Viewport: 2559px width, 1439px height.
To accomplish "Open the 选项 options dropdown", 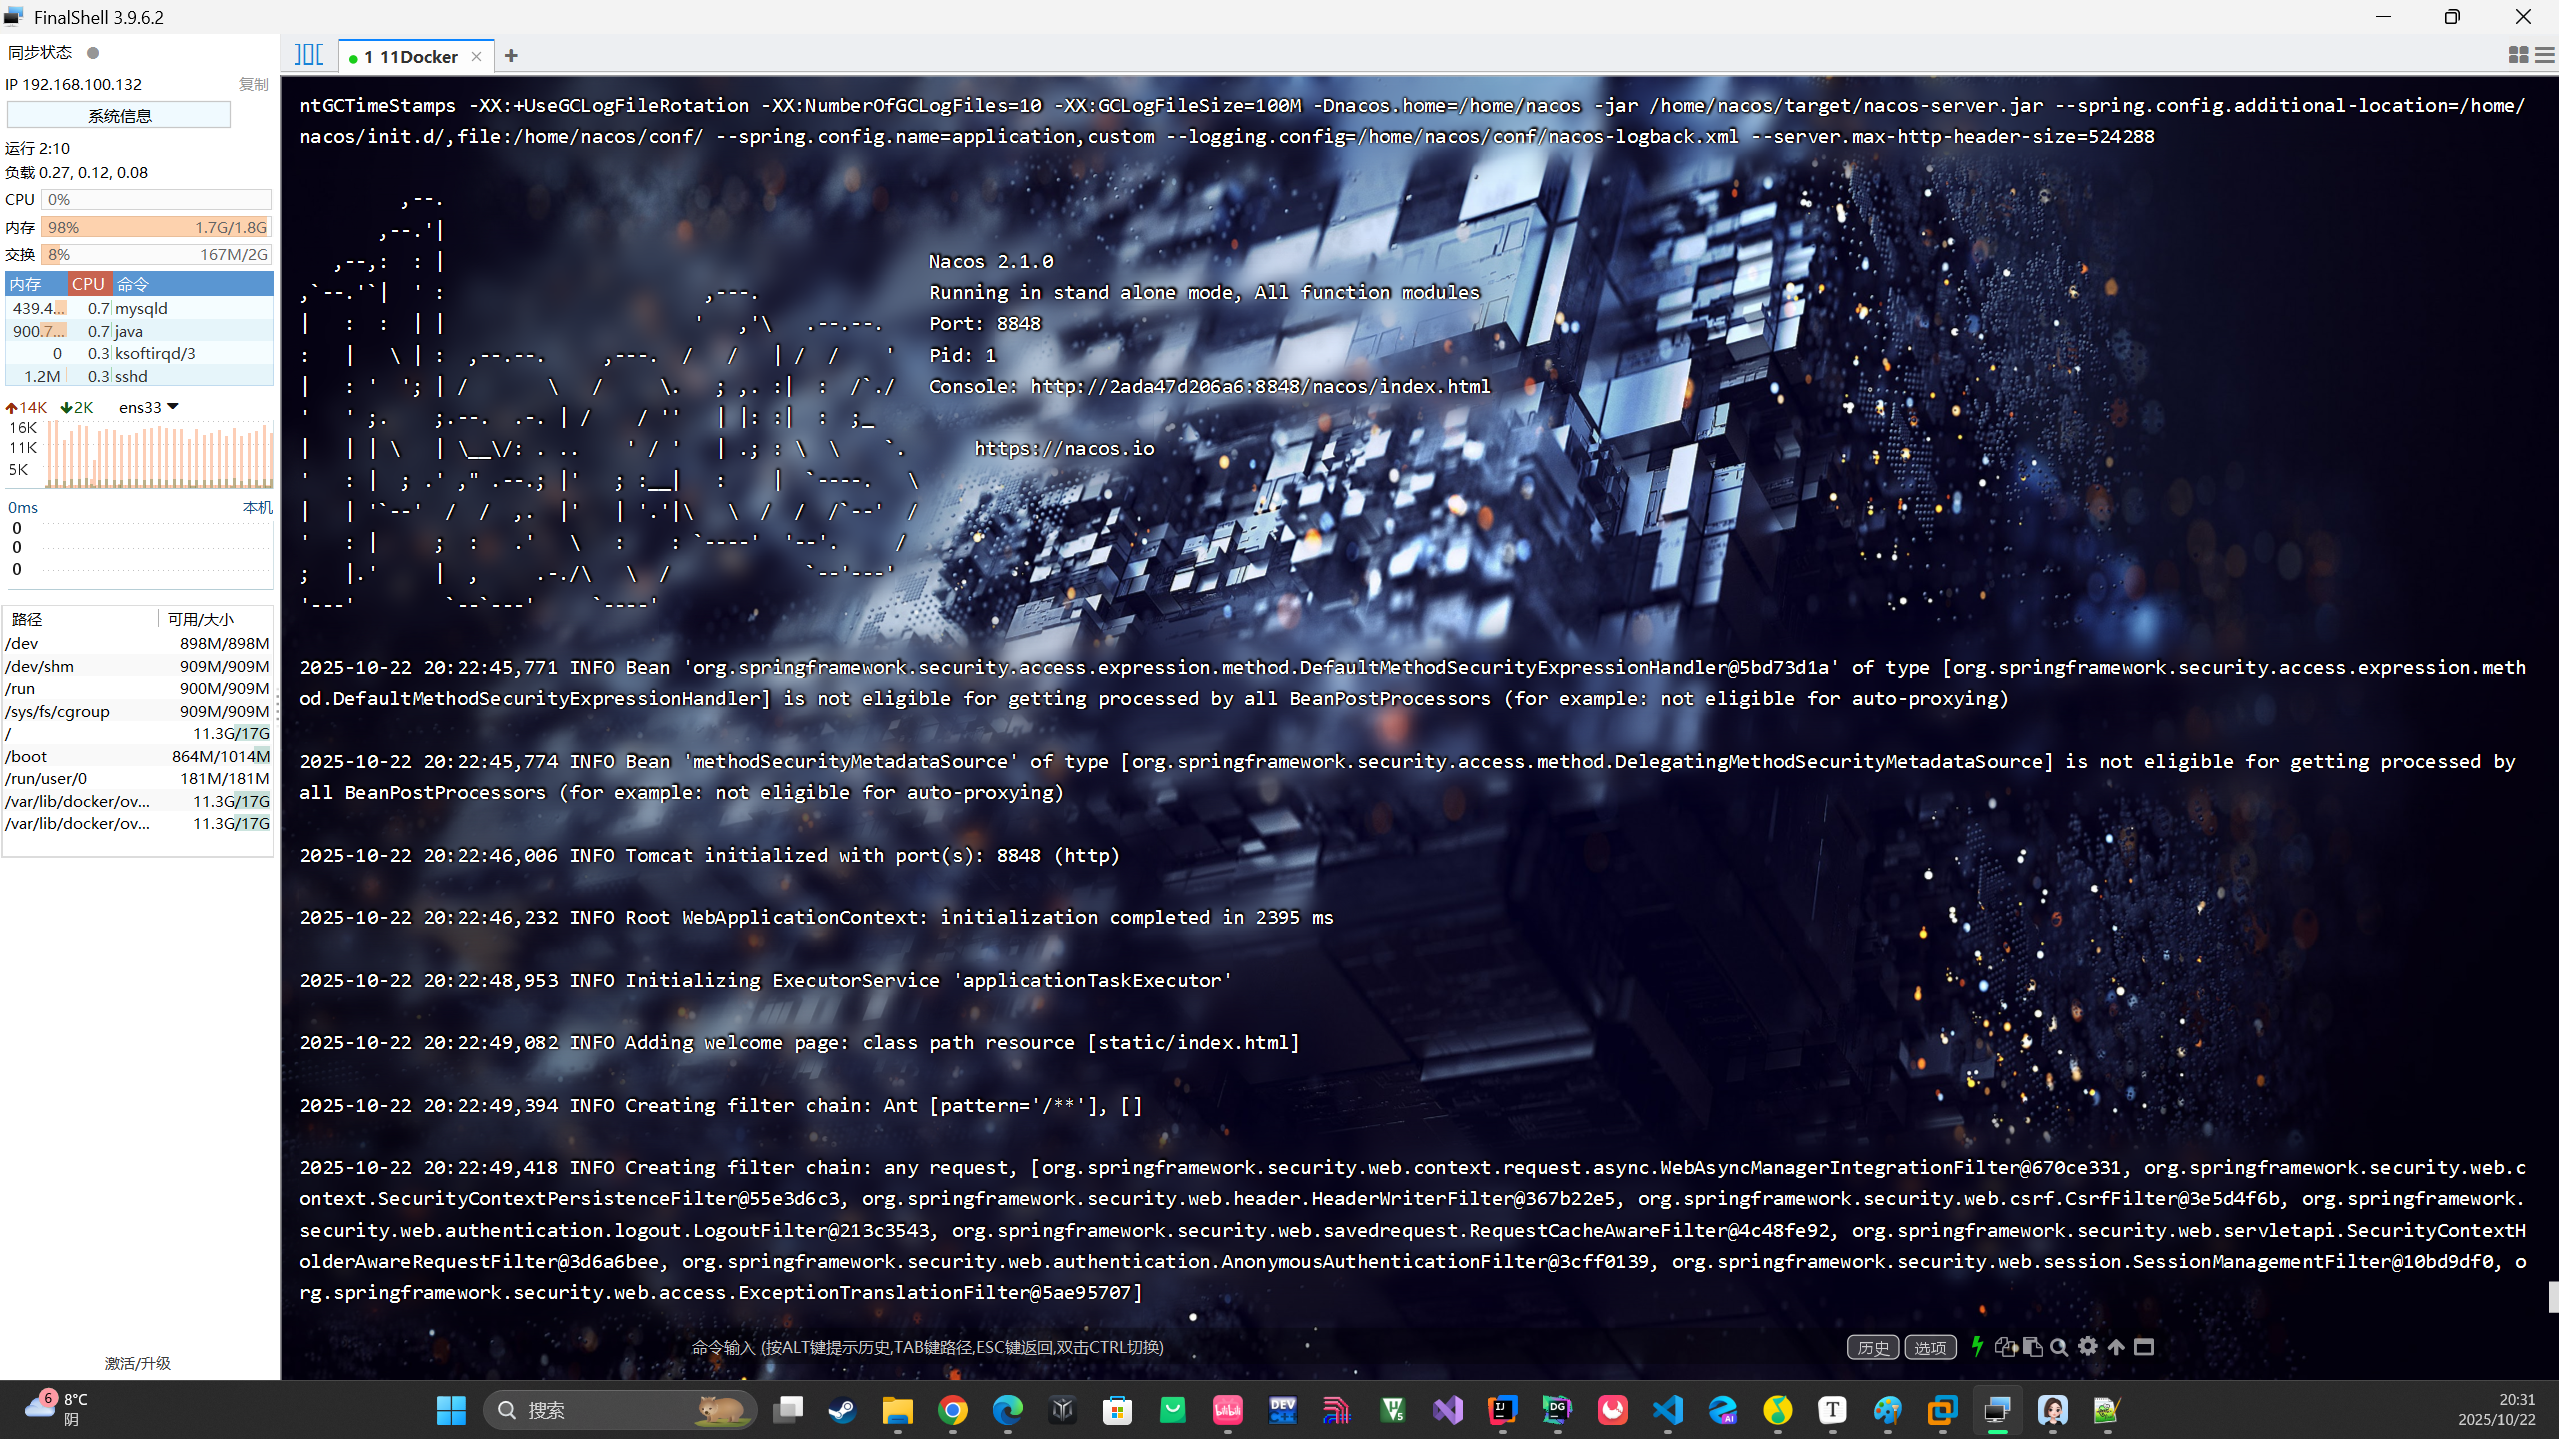I will point(1929,1347).
